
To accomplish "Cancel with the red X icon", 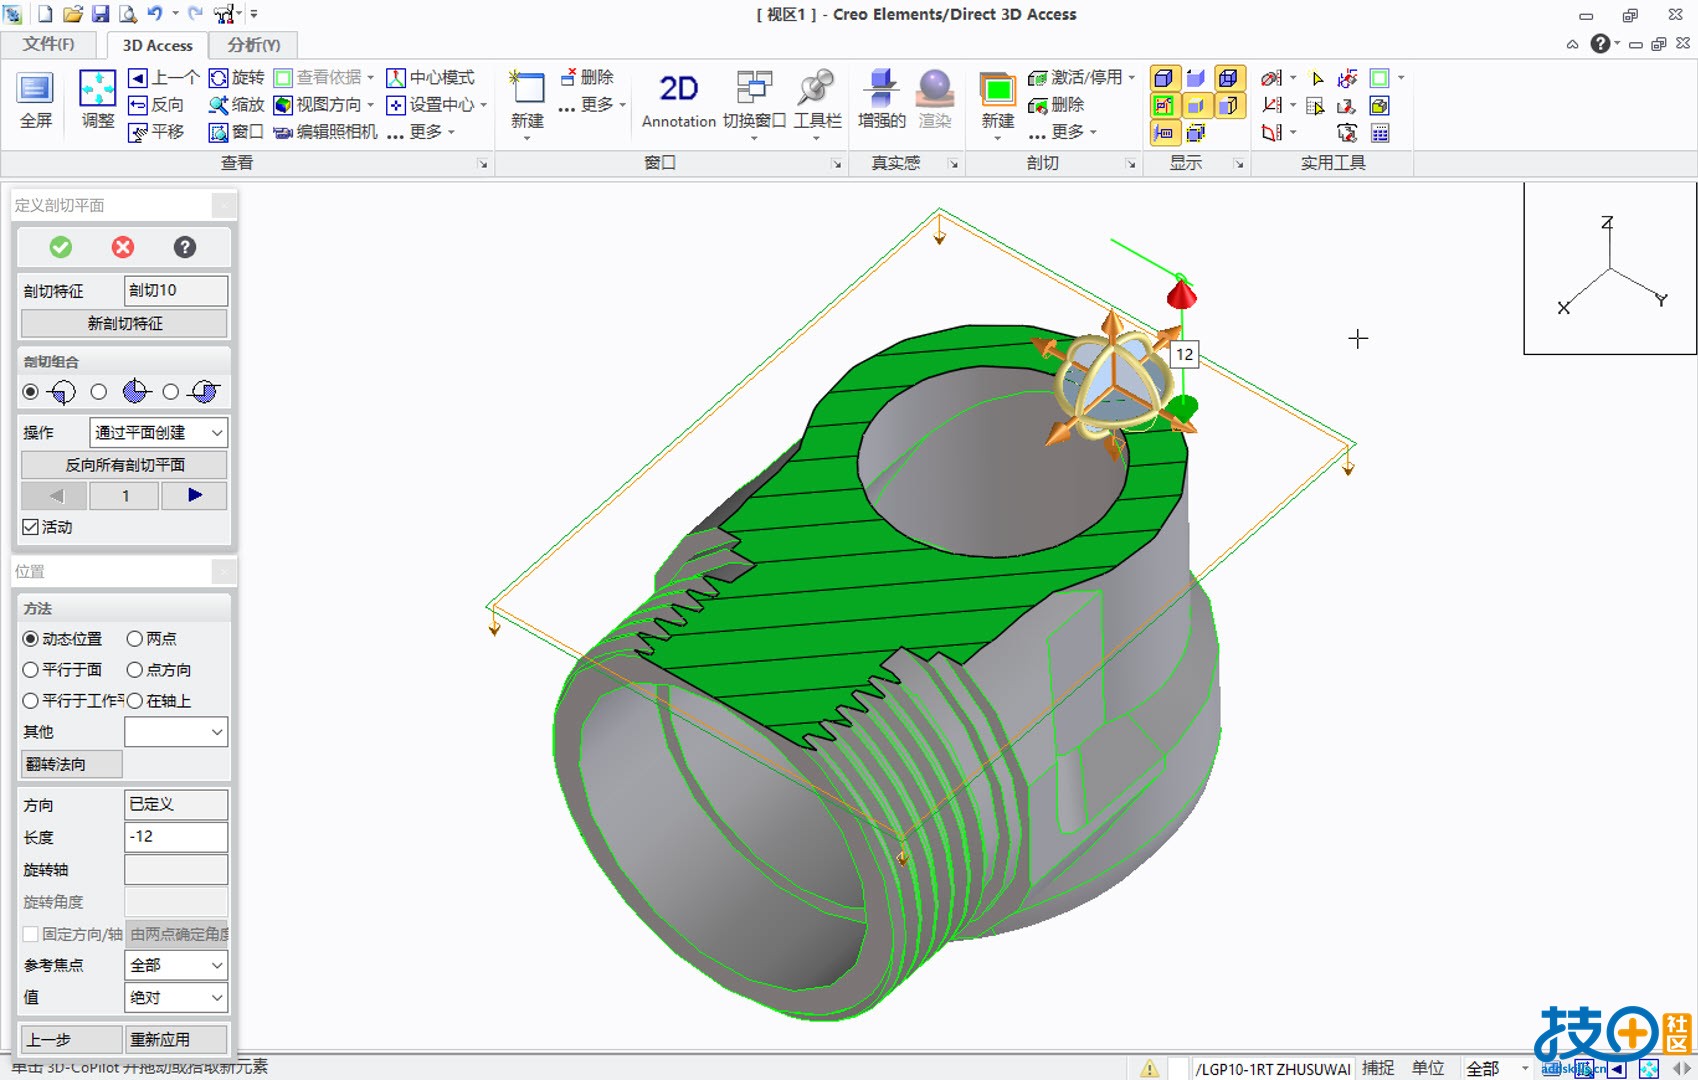I will (123, 247).
